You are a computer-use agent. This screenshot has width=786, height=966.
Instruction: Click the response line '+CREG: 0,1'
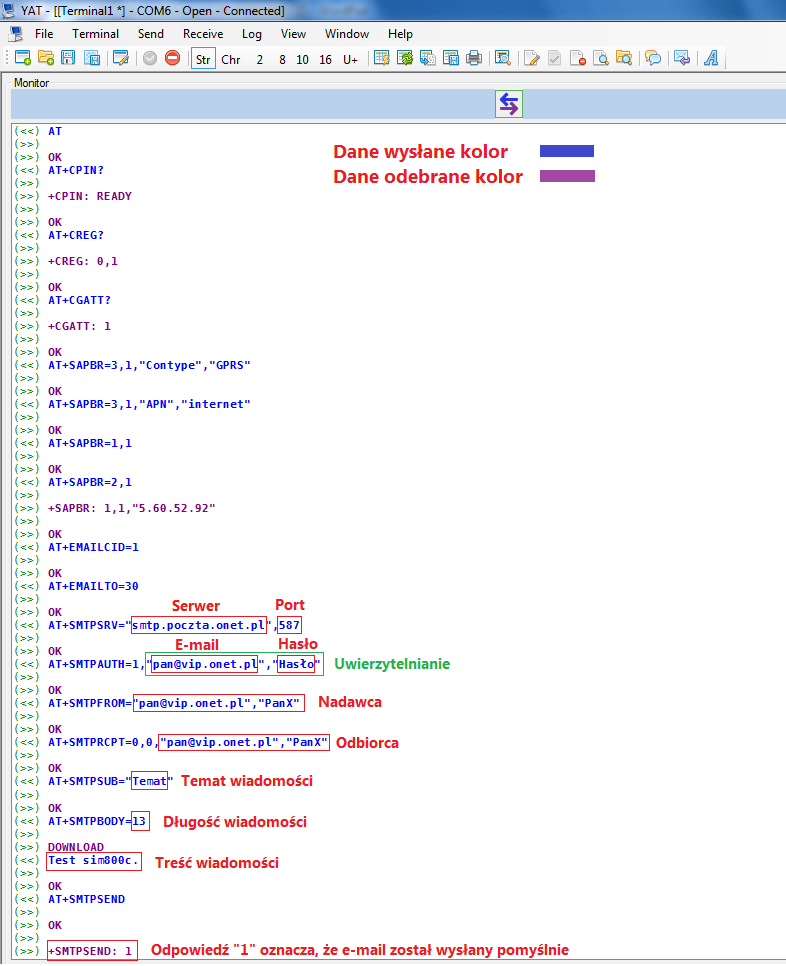tap(83, 261)
